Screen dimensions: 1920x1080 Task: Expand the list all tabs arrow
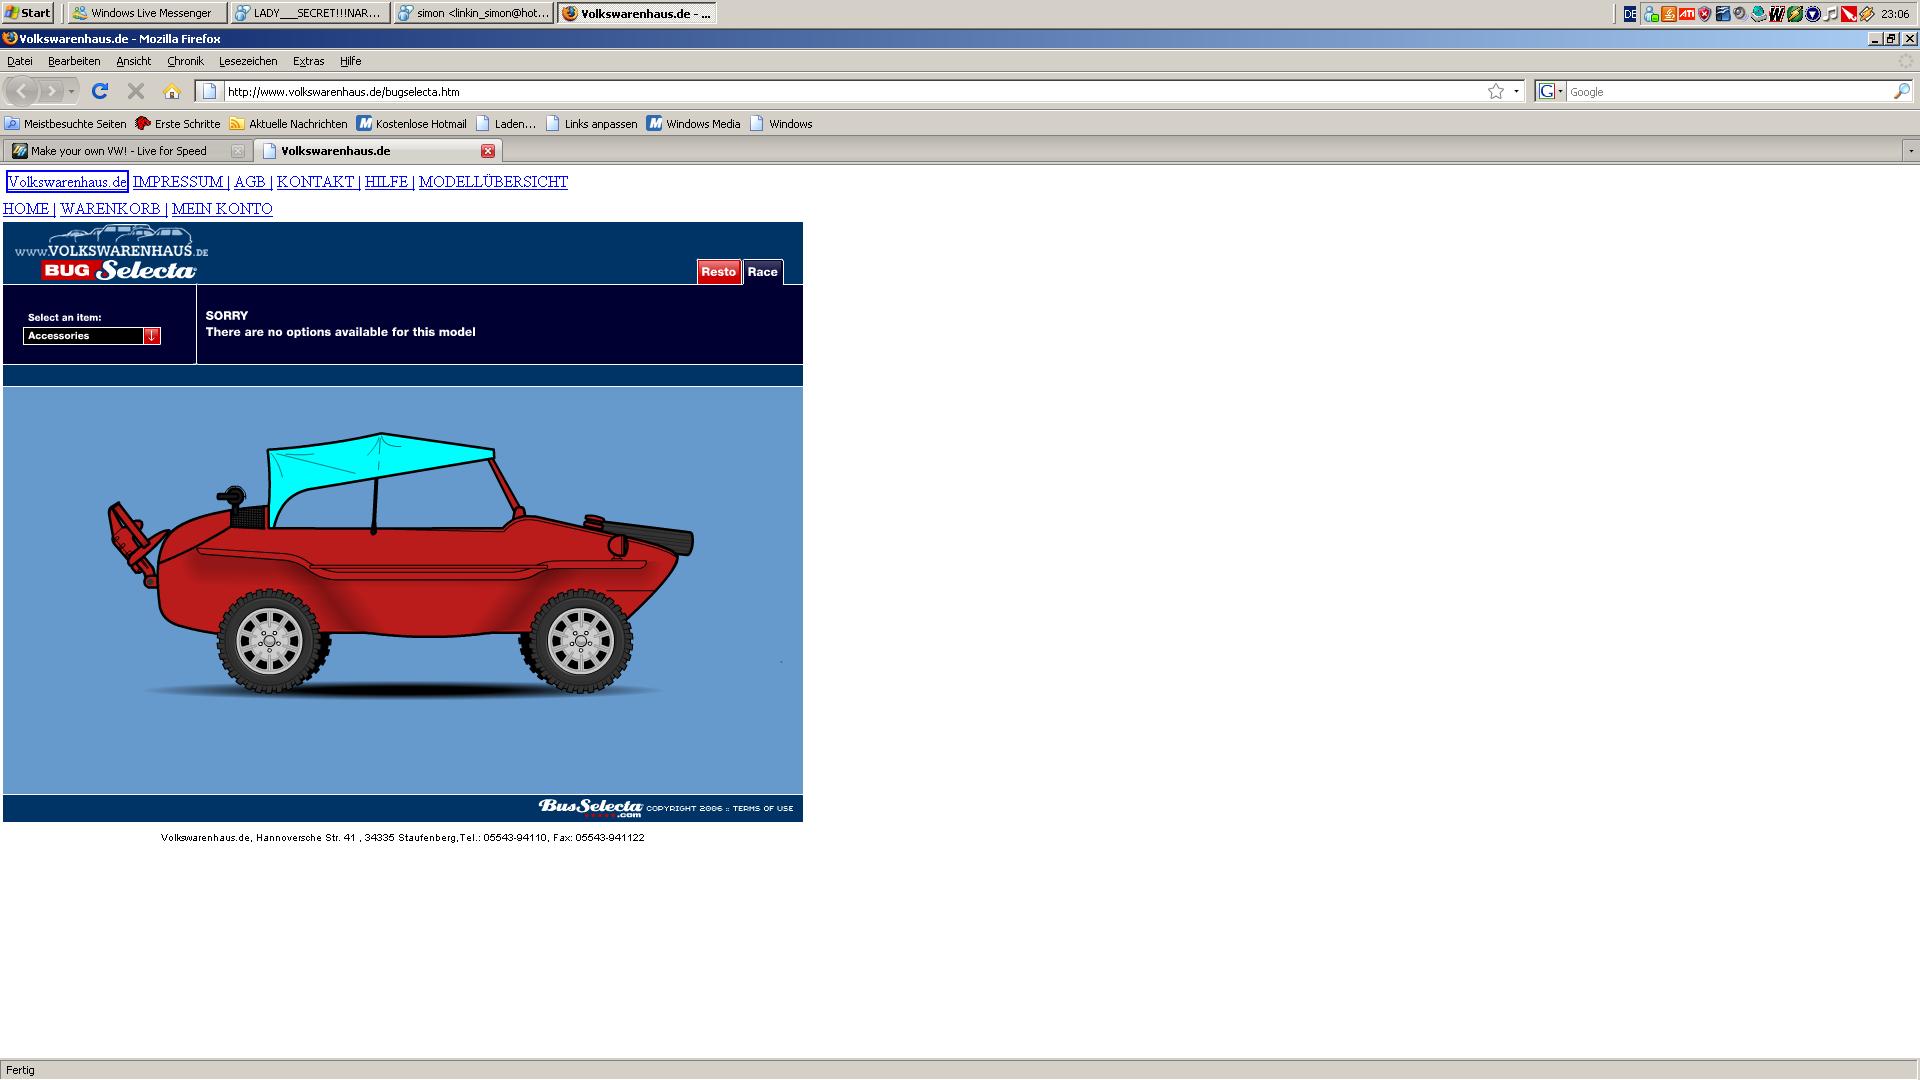tap(1910, 151)
